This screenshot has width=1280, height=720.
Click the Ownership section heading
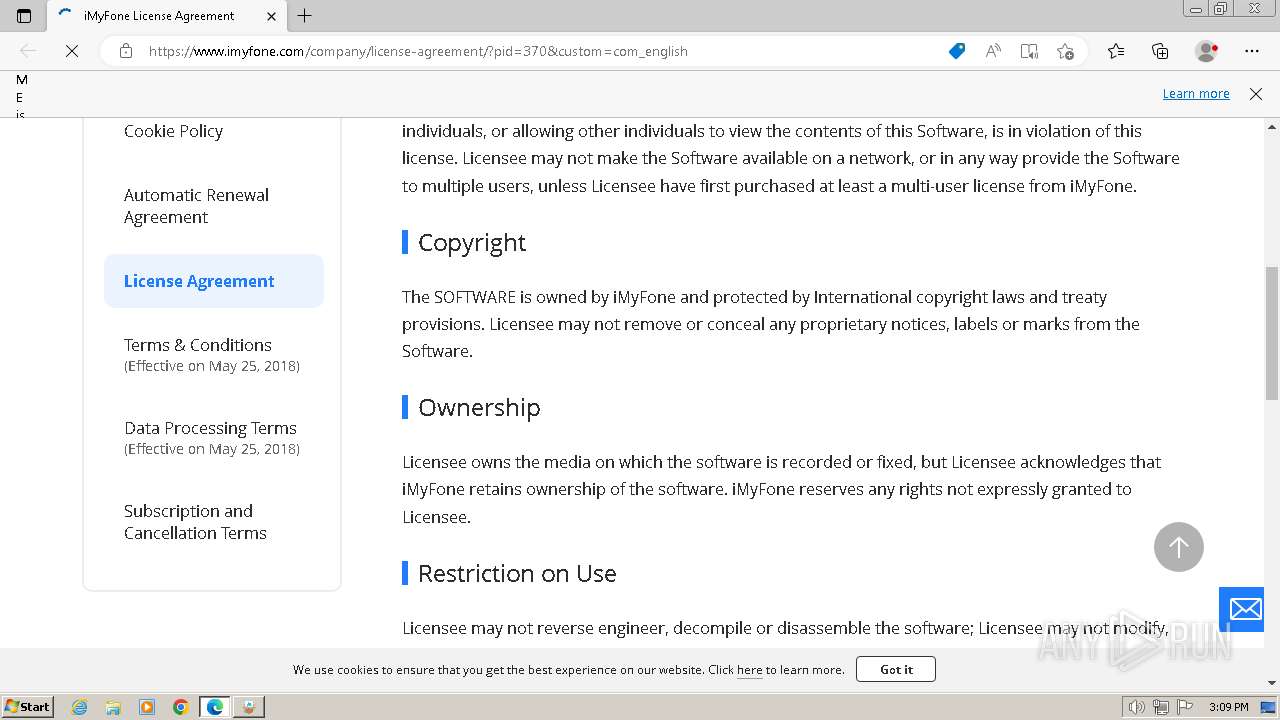pyautogui.click(x=479, y=407)
